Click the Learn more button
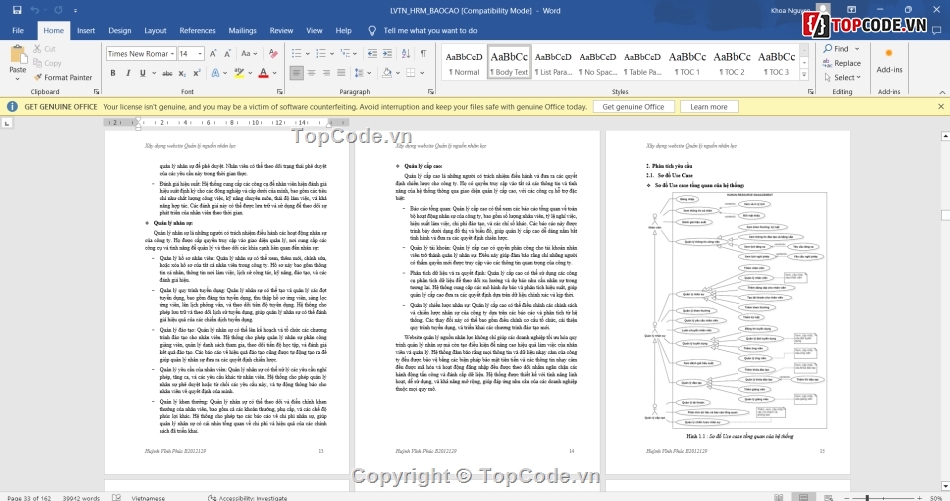The height and width of the screenshot is (501, 950). [708, 107]
